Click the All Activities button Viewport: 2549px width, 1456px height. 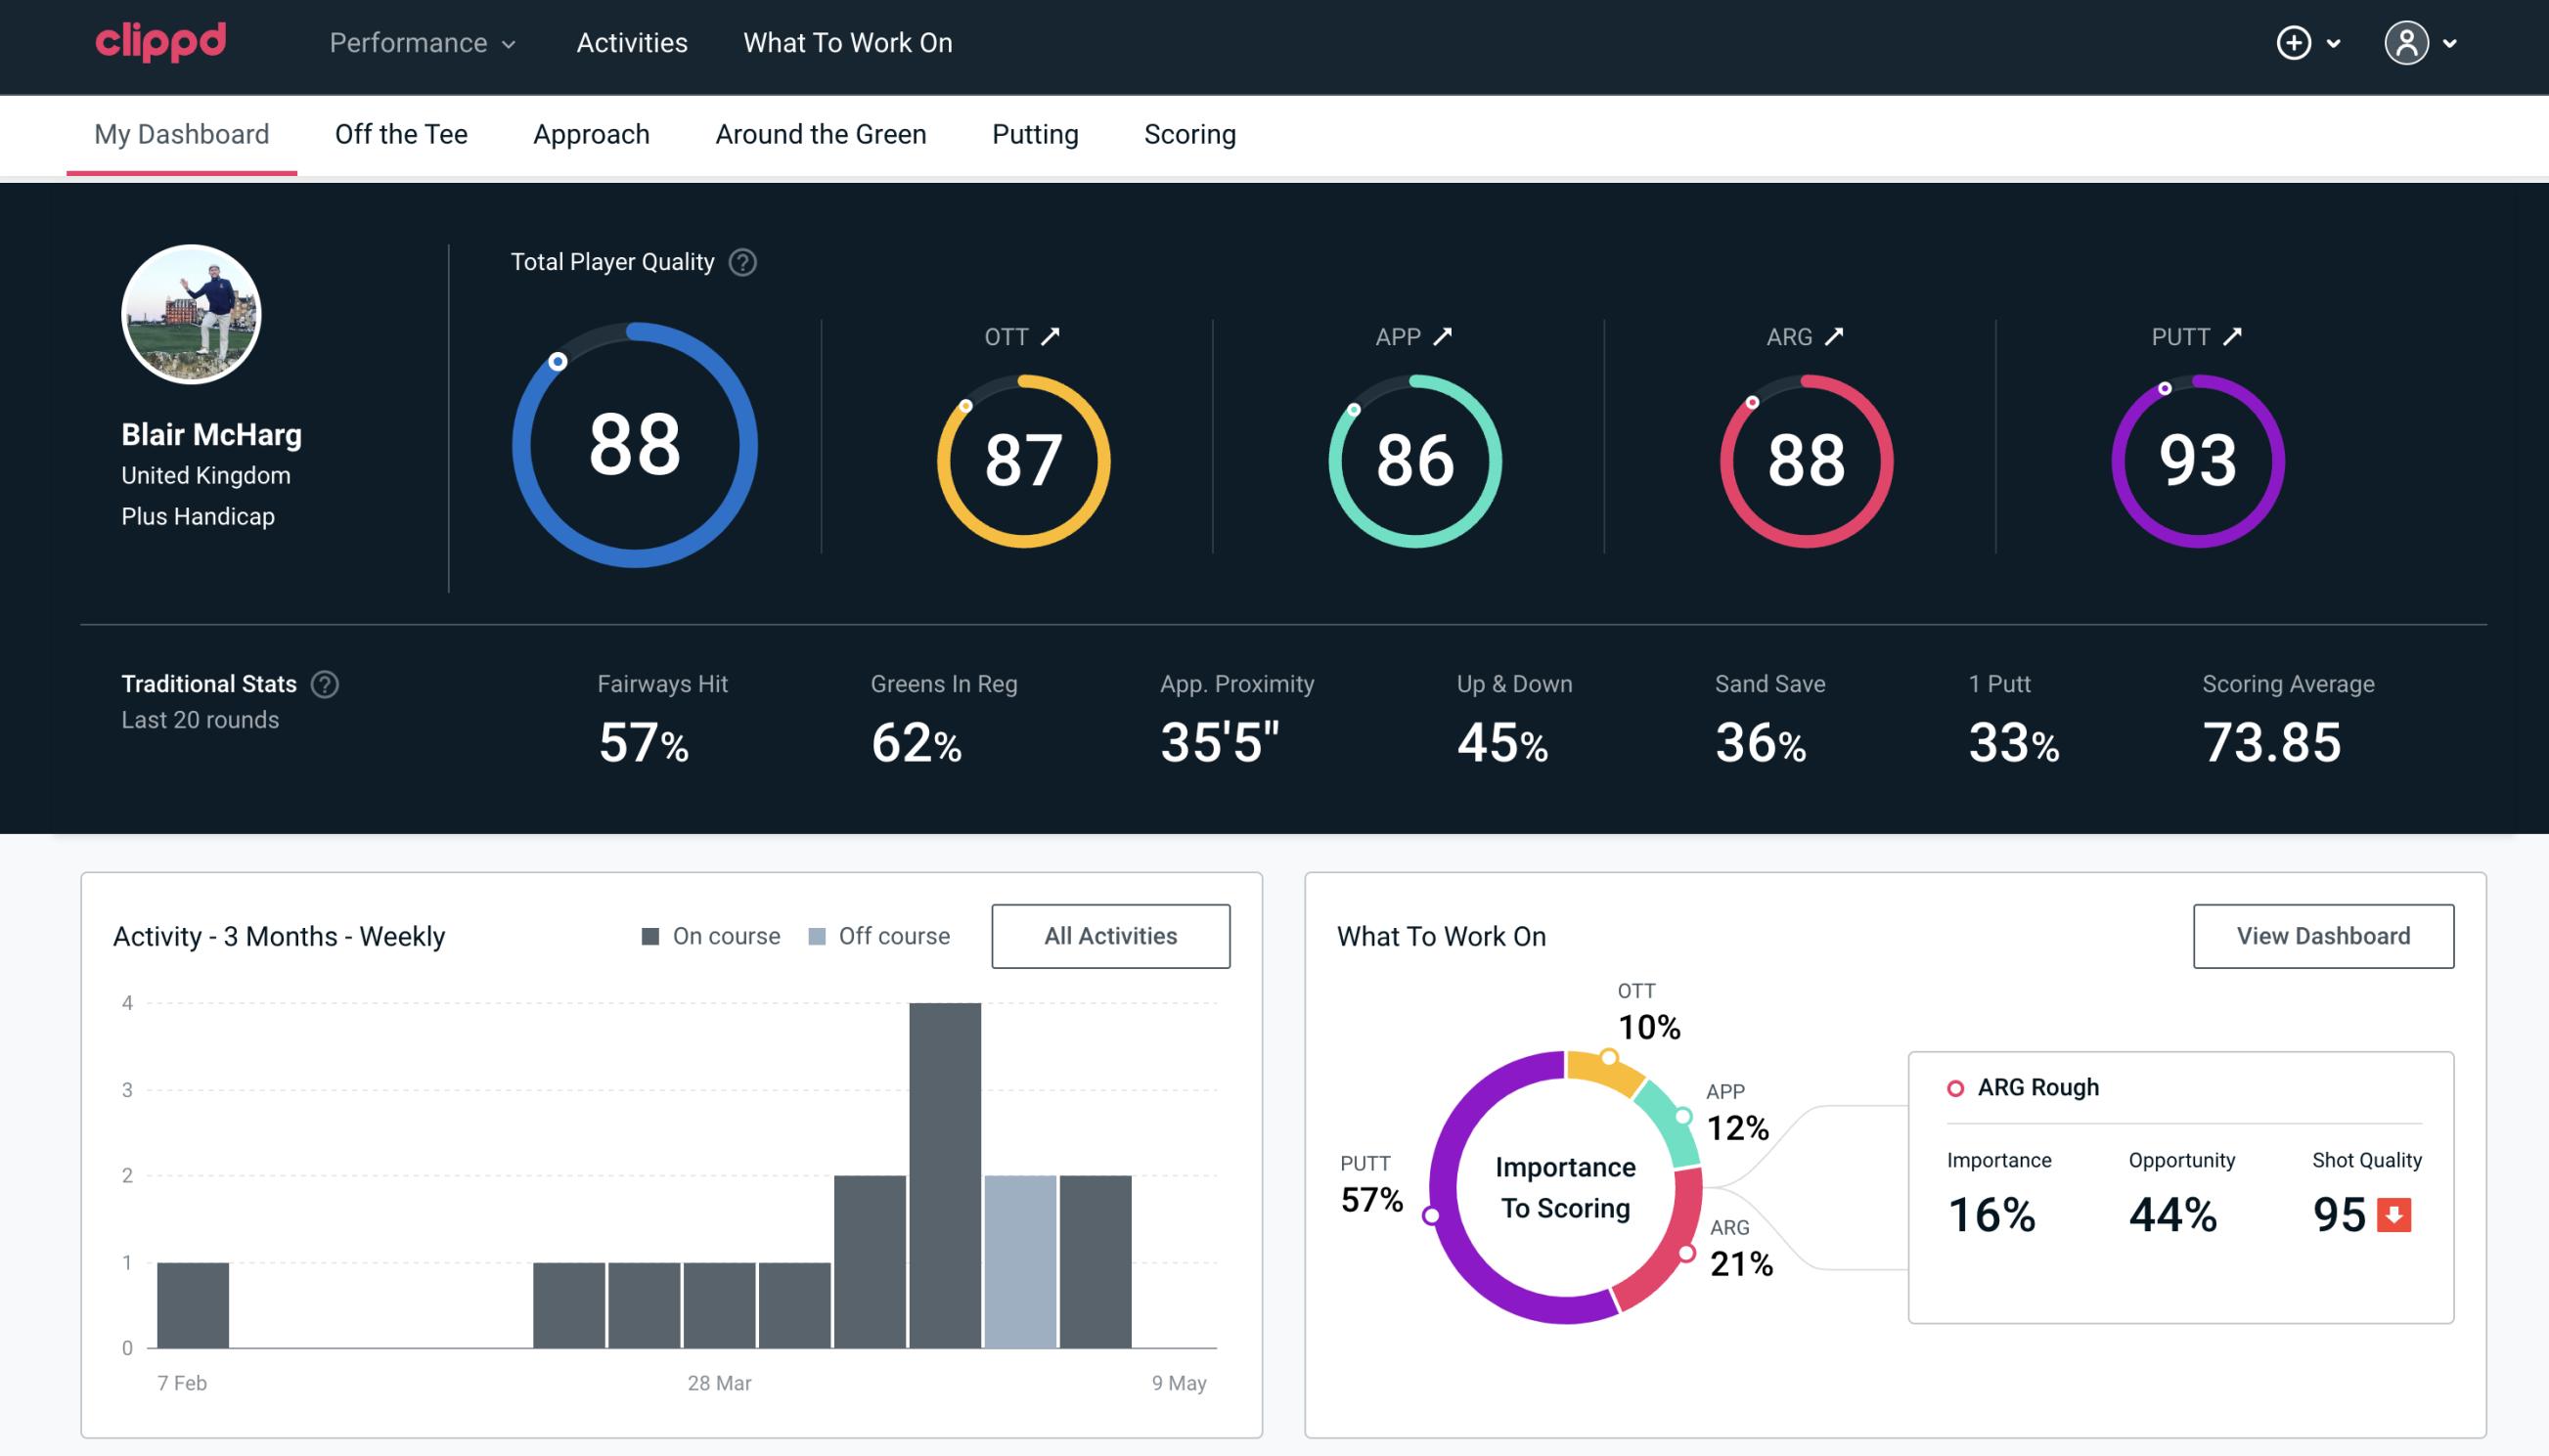[1110, 935]
